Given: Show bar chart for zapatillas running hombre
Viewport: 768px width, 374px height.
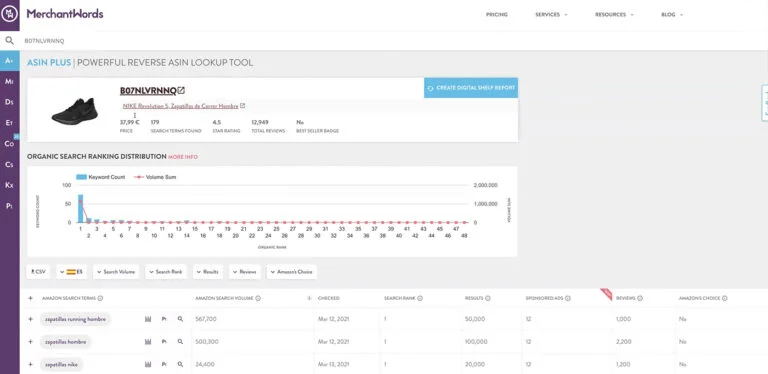Looking at the screenshot, I should 148,319.
